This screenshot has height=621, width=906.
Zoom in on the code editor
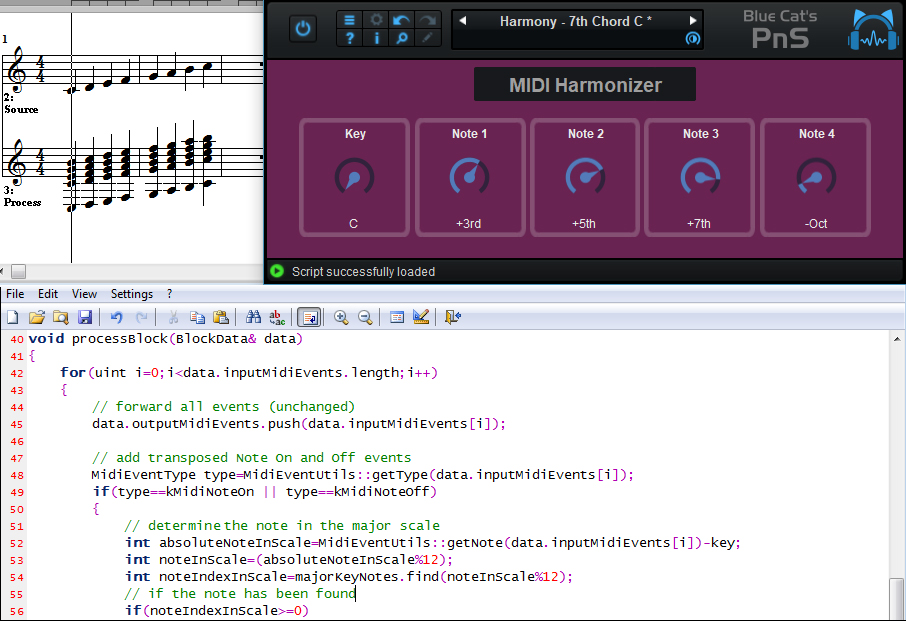(341, 317)
